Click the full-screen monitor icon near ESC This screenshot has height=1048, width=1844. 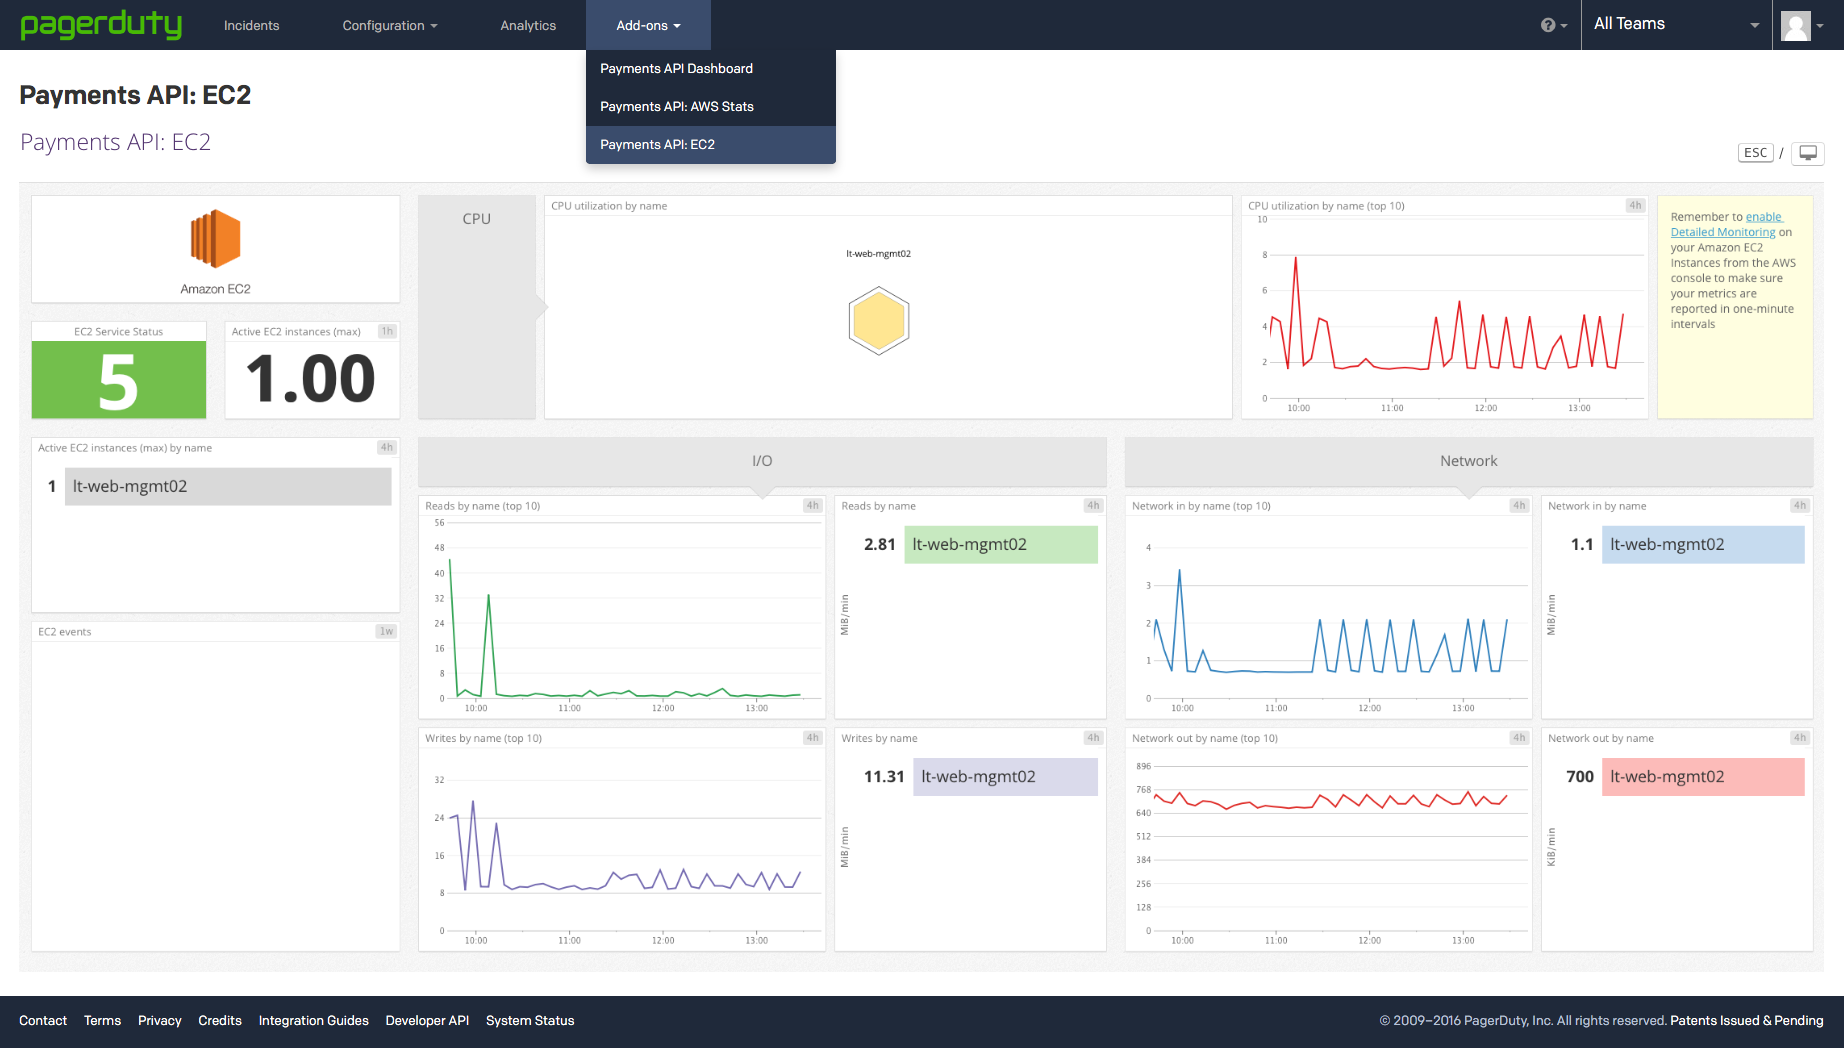1807,152
